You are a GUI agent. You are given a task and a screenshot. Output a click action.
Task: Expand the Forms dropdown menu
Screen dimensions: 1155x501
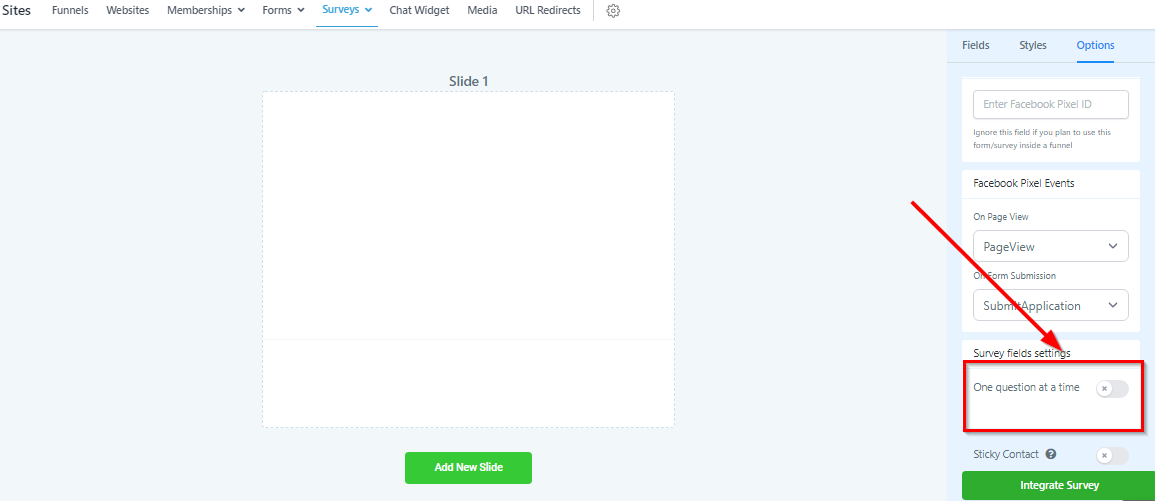(283, 10)
